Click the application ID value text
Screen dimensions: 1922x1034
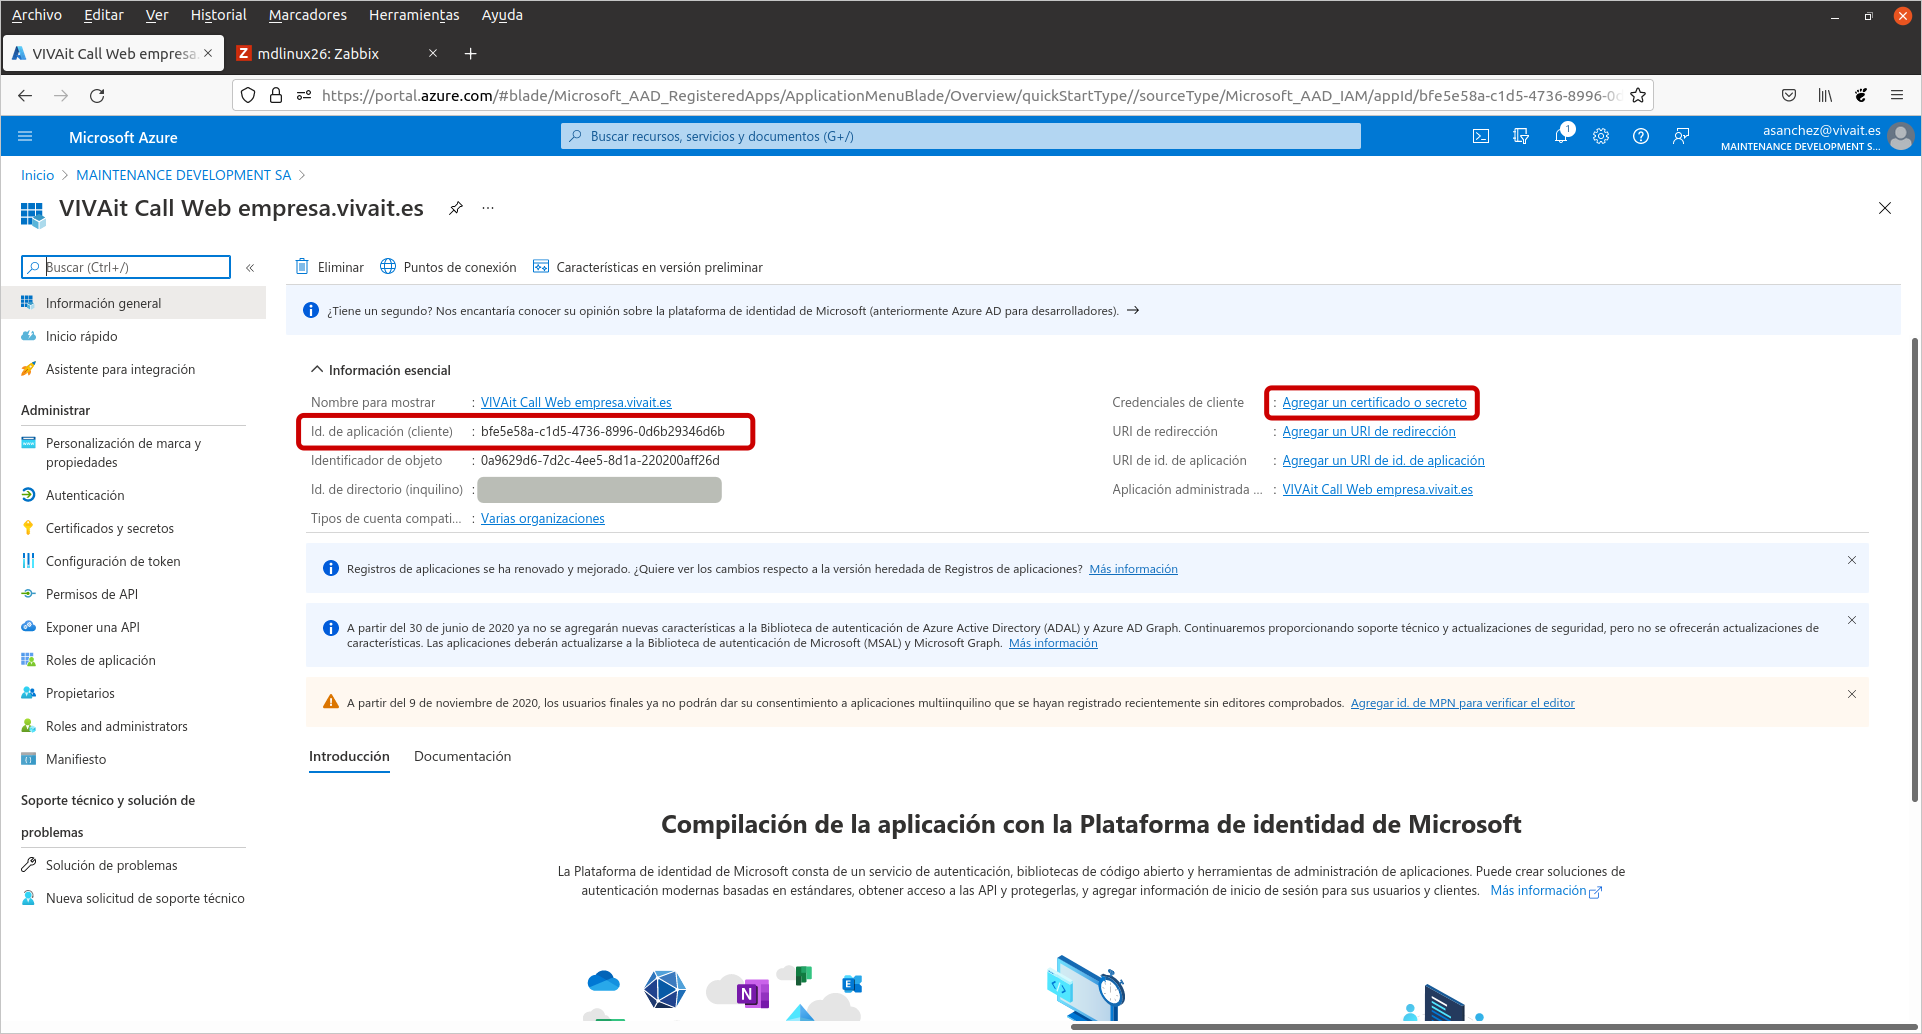(603, 431)
